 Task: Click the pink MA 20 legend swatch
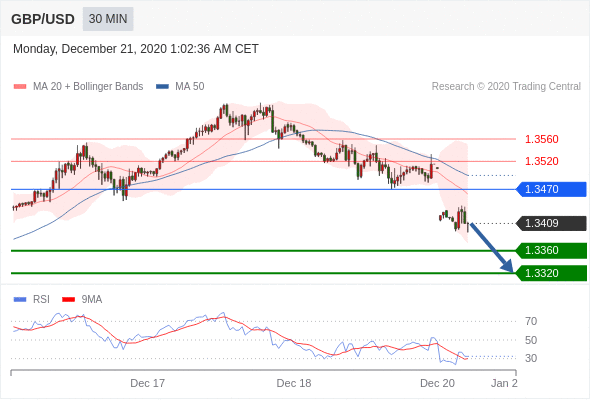pyautogui.click(x=20, y=87)
